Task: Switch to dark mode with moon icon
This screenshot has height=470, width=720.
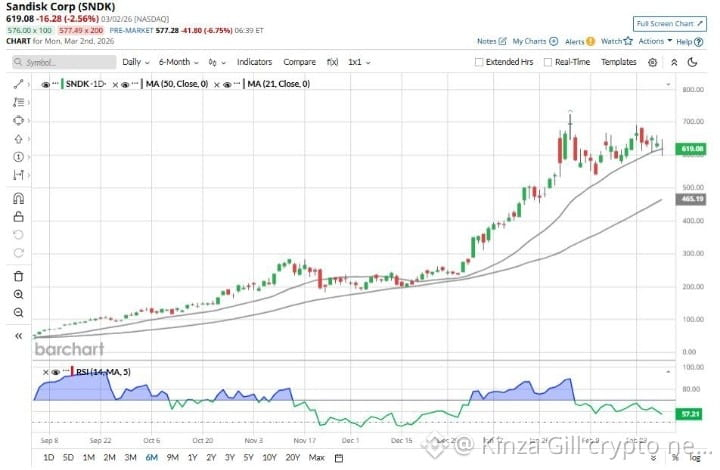Action: click(x=693, y=62)
